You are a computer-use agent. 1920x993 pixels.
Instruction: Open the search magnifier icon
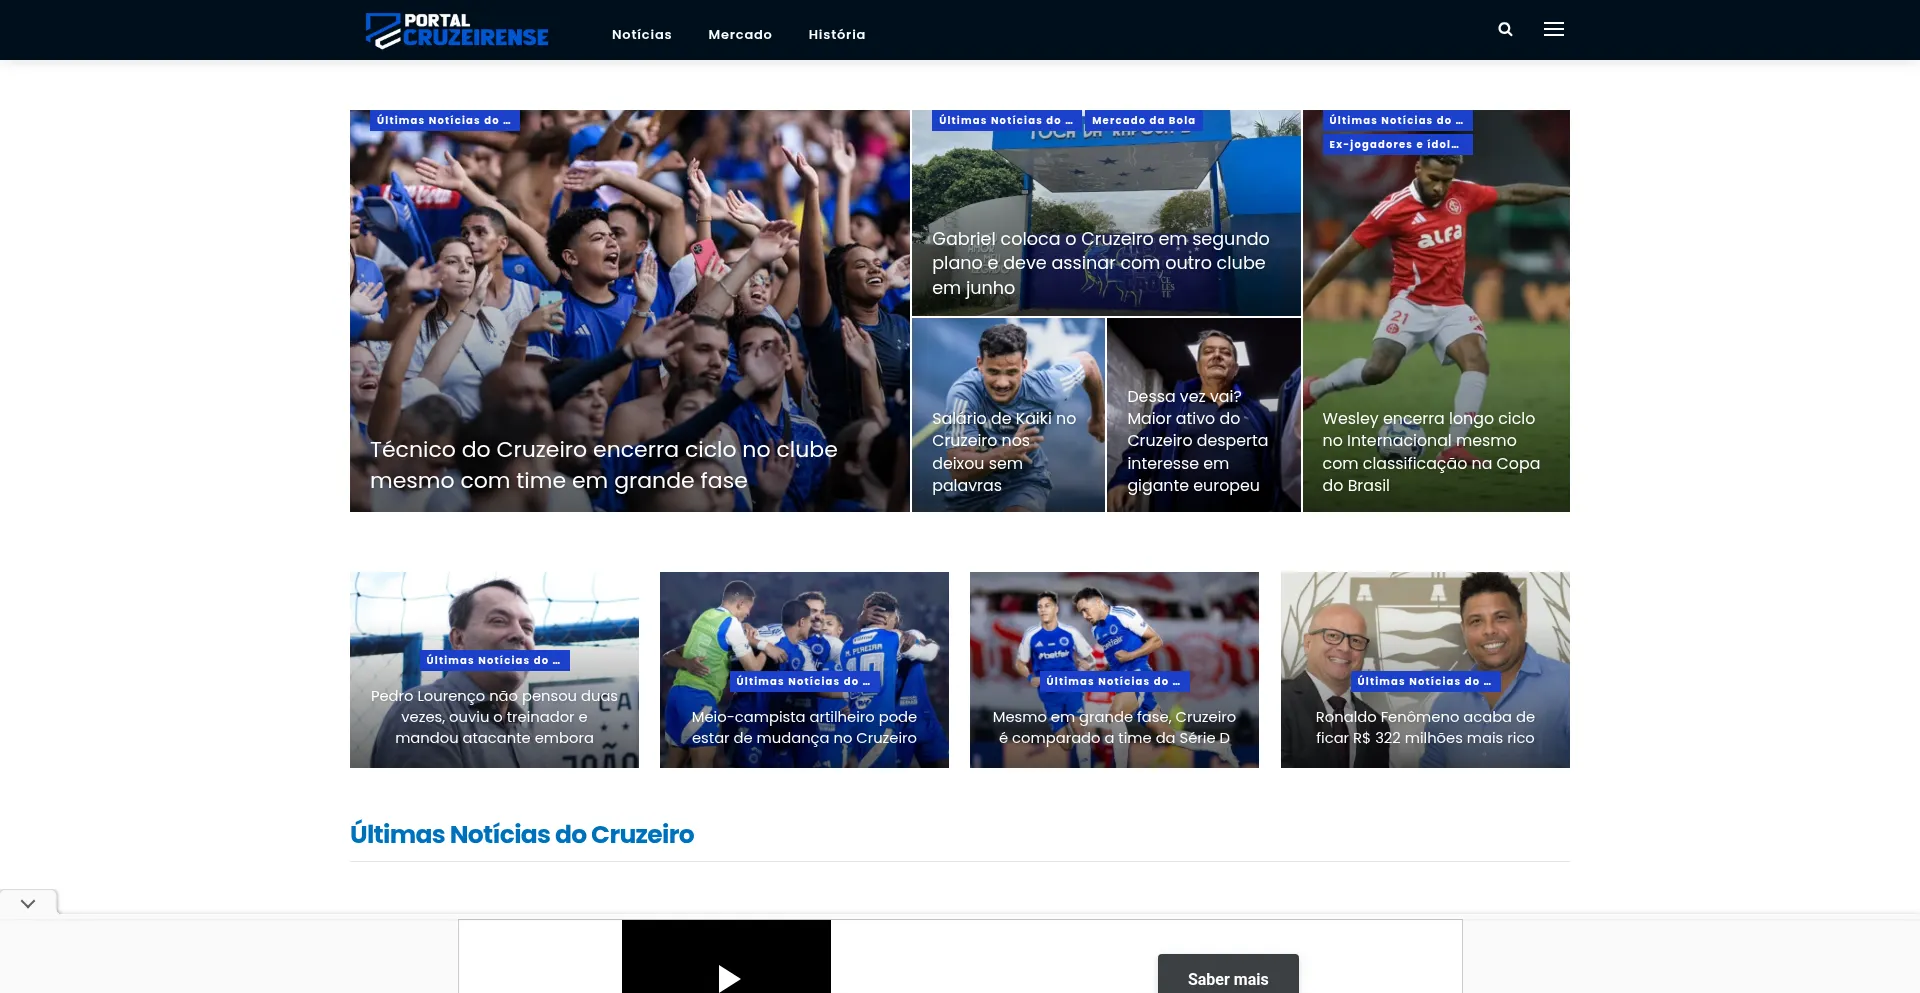click(x=1505, y=30)
